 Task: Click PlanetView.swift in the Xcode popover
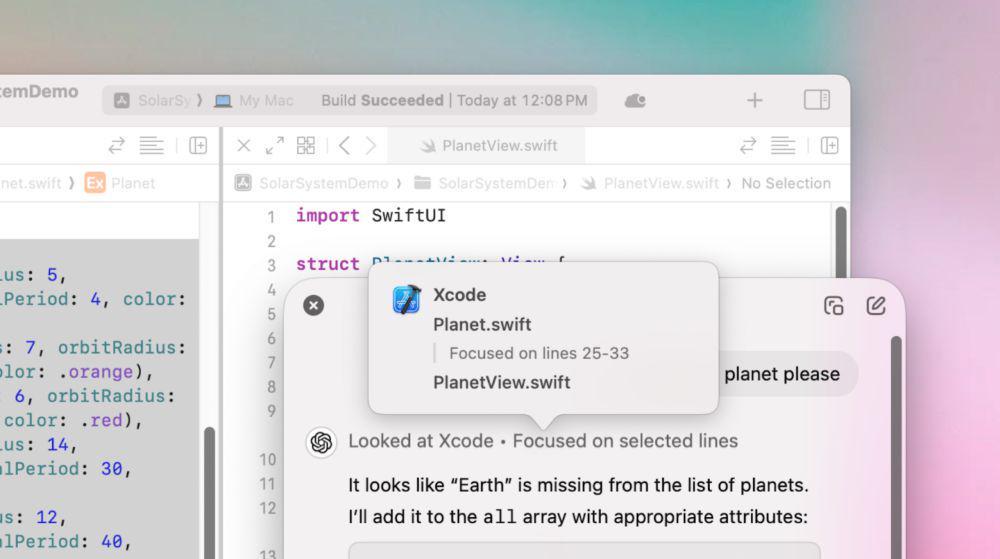pyautogui.click(x=501, y=382)
